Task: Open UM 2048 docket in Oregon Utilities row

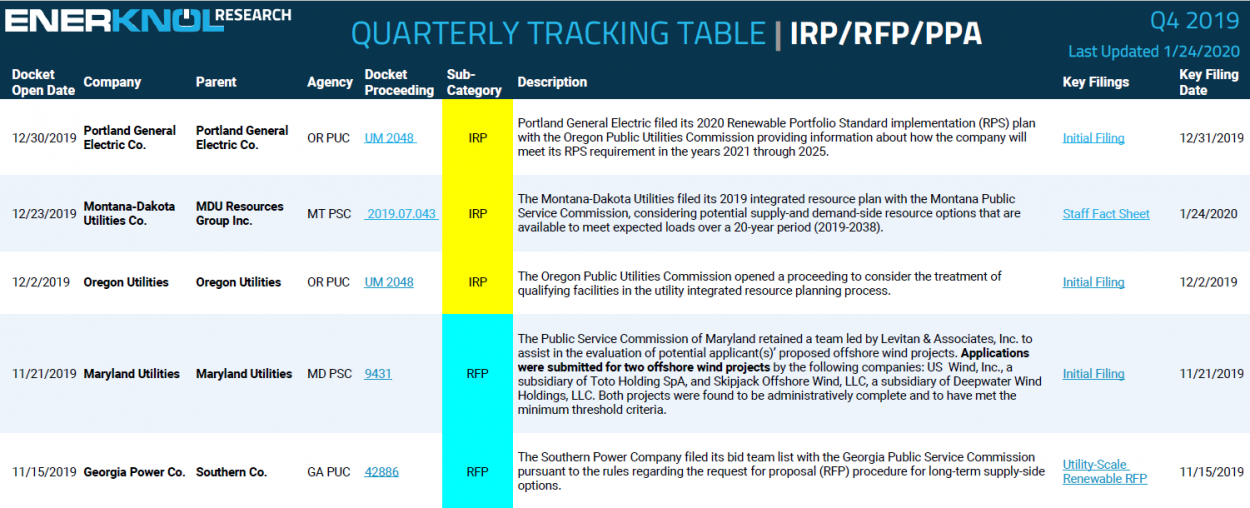Action: tap(389, 283)
